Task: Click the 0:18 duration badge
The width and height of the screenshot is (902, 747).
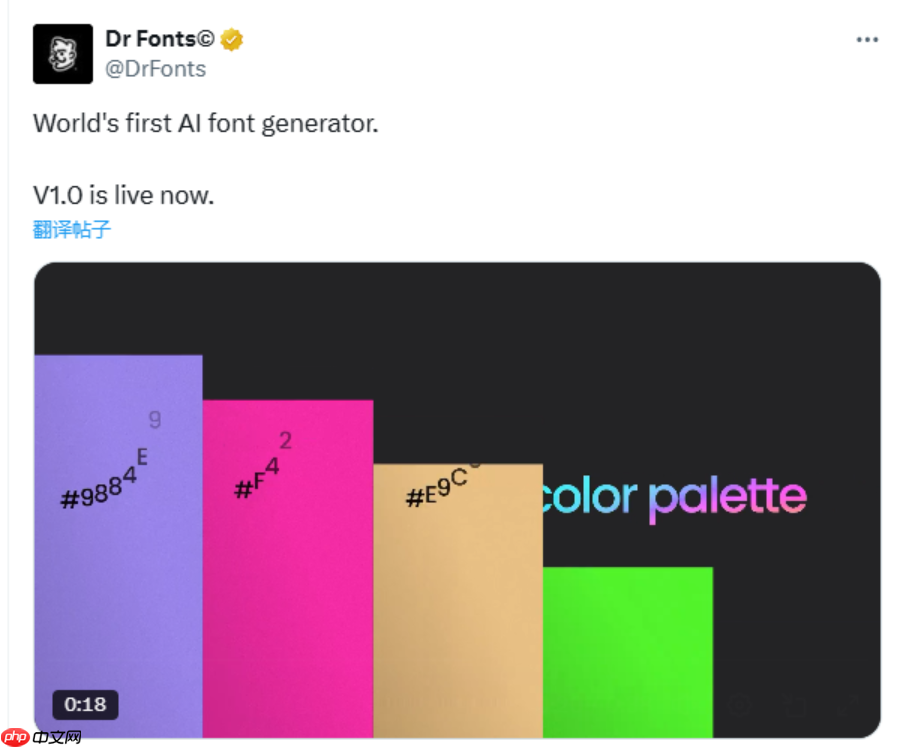Action: pyautogui.click(x=86, y=705)
